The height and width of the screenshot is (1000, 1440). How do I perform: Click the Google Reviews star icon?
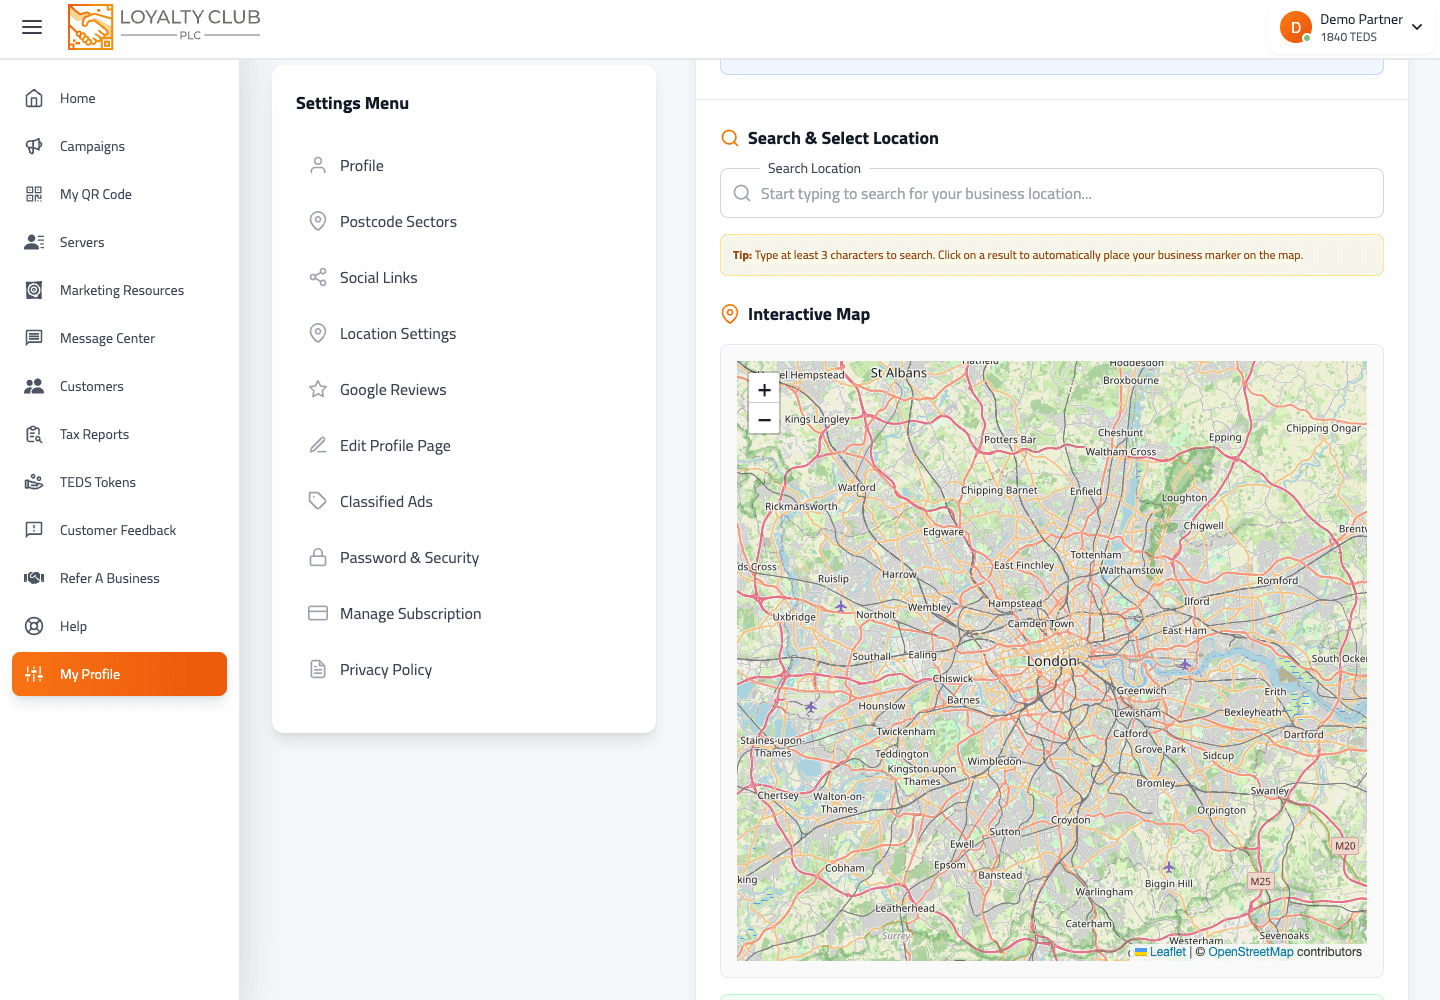(x=318, y=390)
